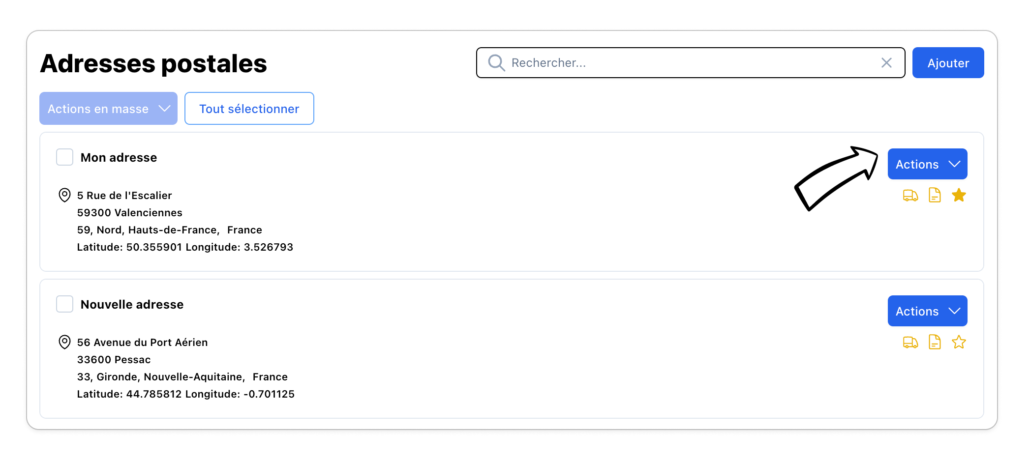Viewport: 1030px width, 460px height.
Task: Check the Mon adresse checkbox
Action: [65, 157]
